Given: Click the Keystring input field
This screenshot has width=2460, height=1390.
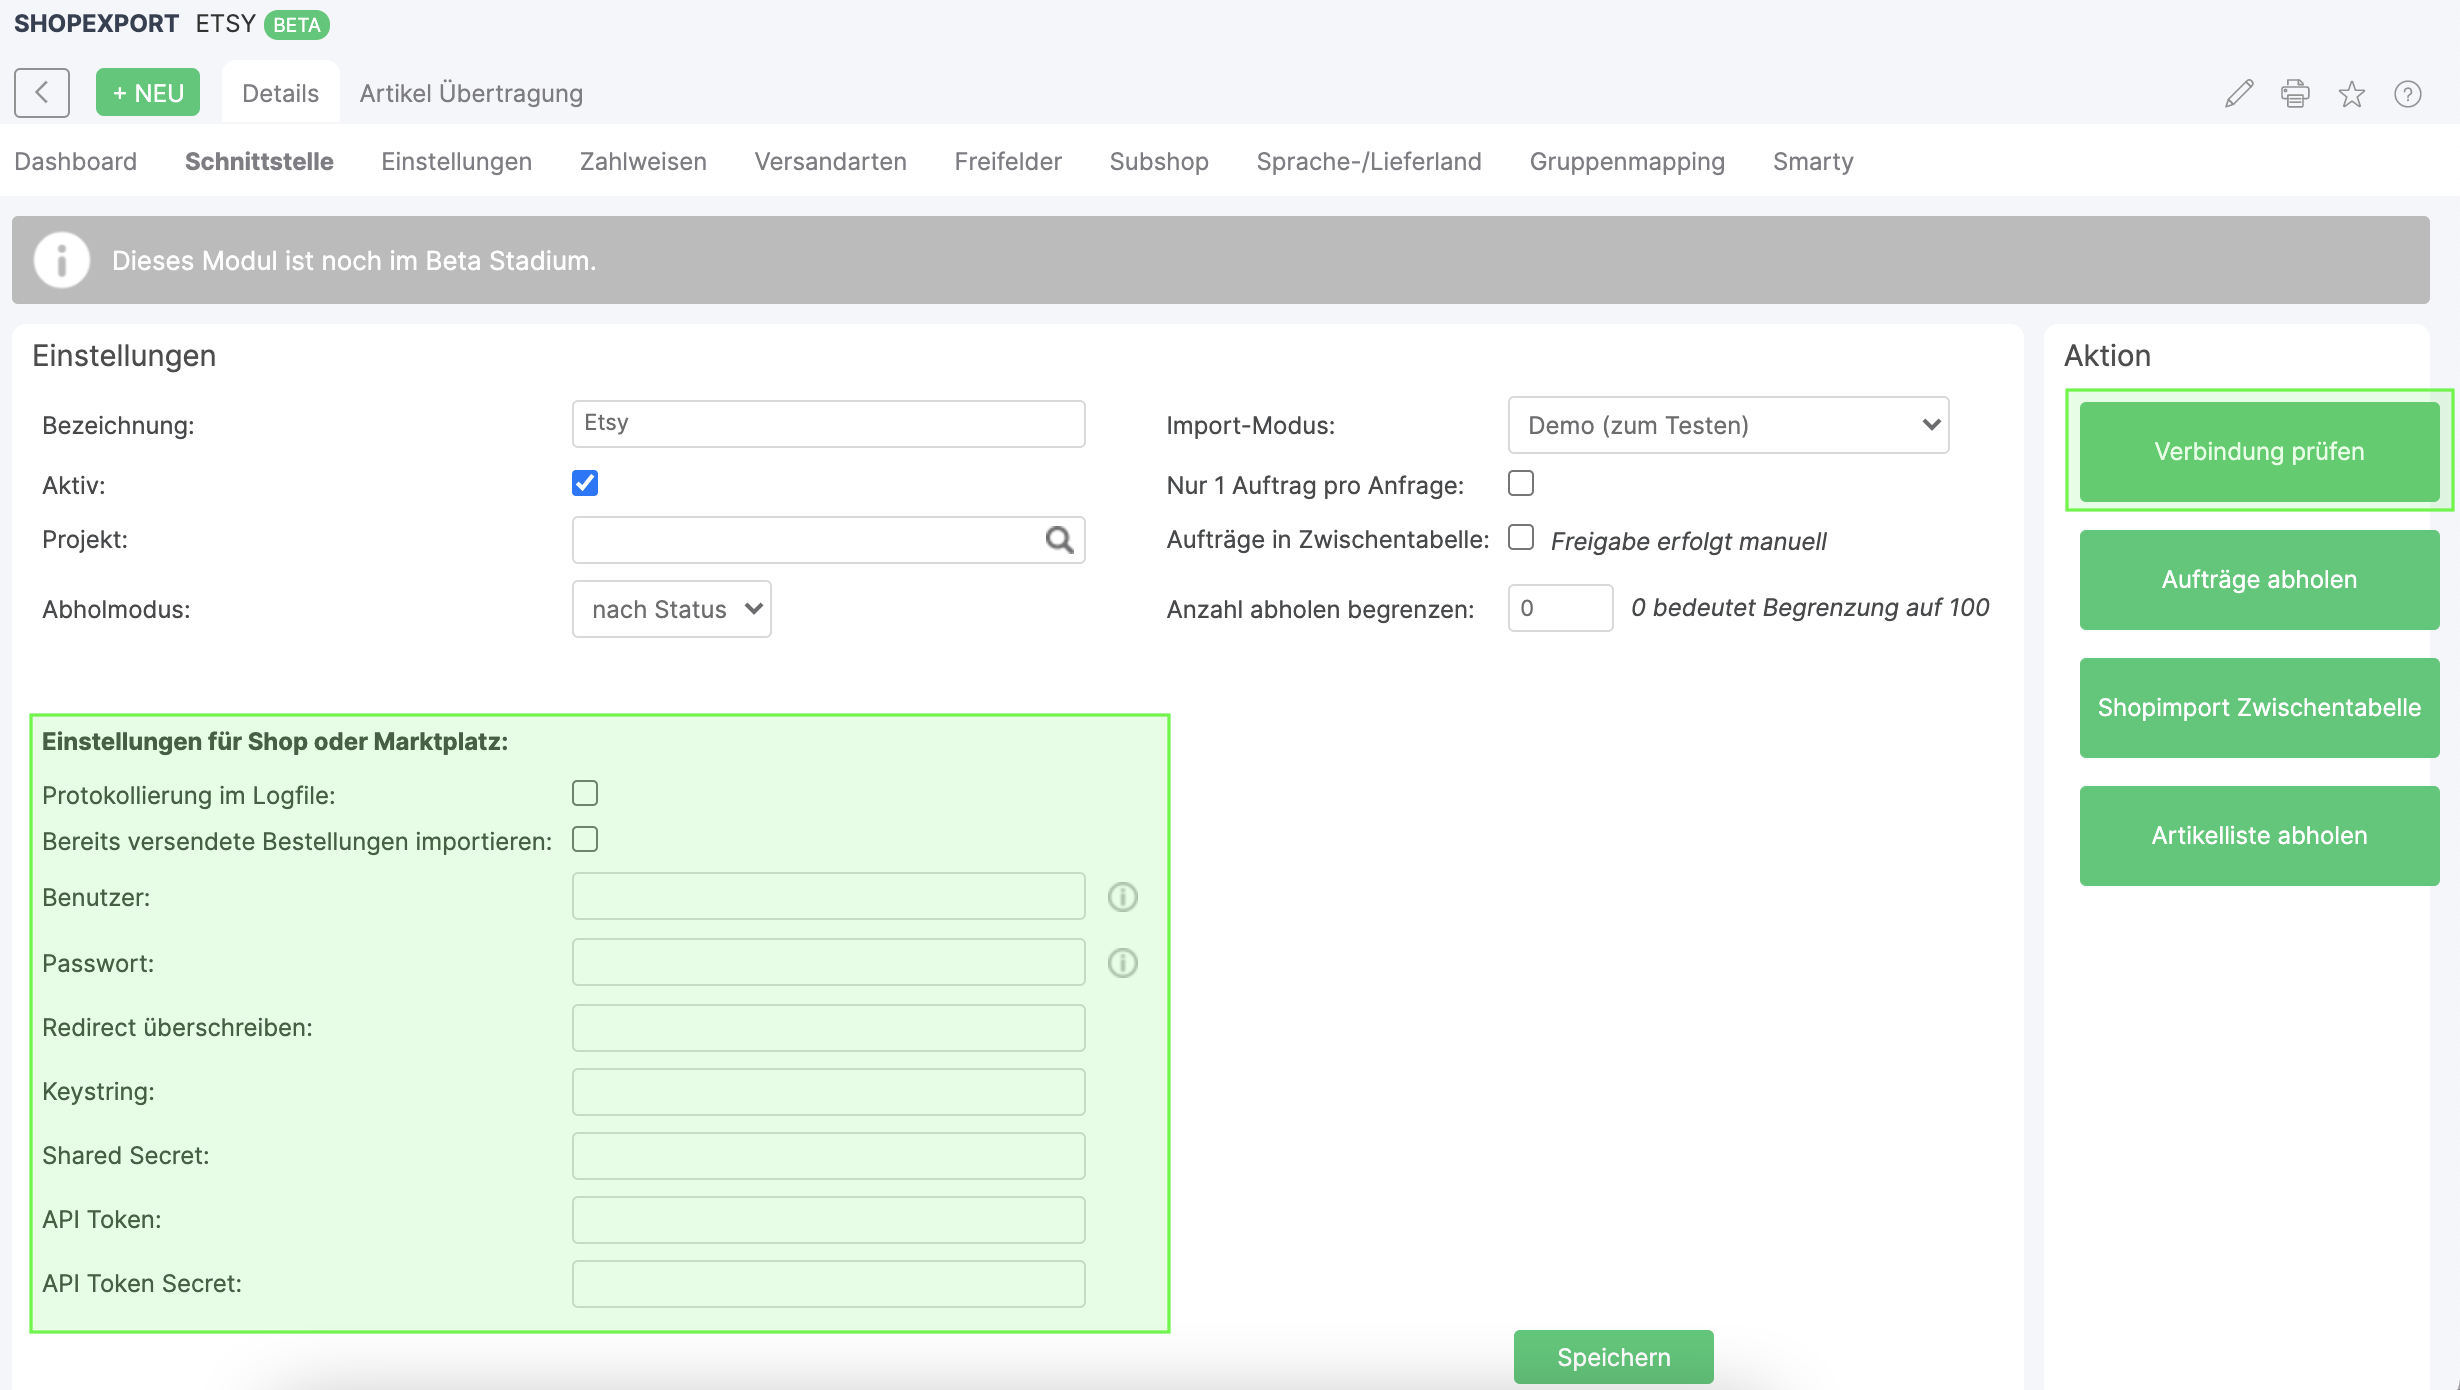Looking at the screenshot, I should coord(829,1092).
